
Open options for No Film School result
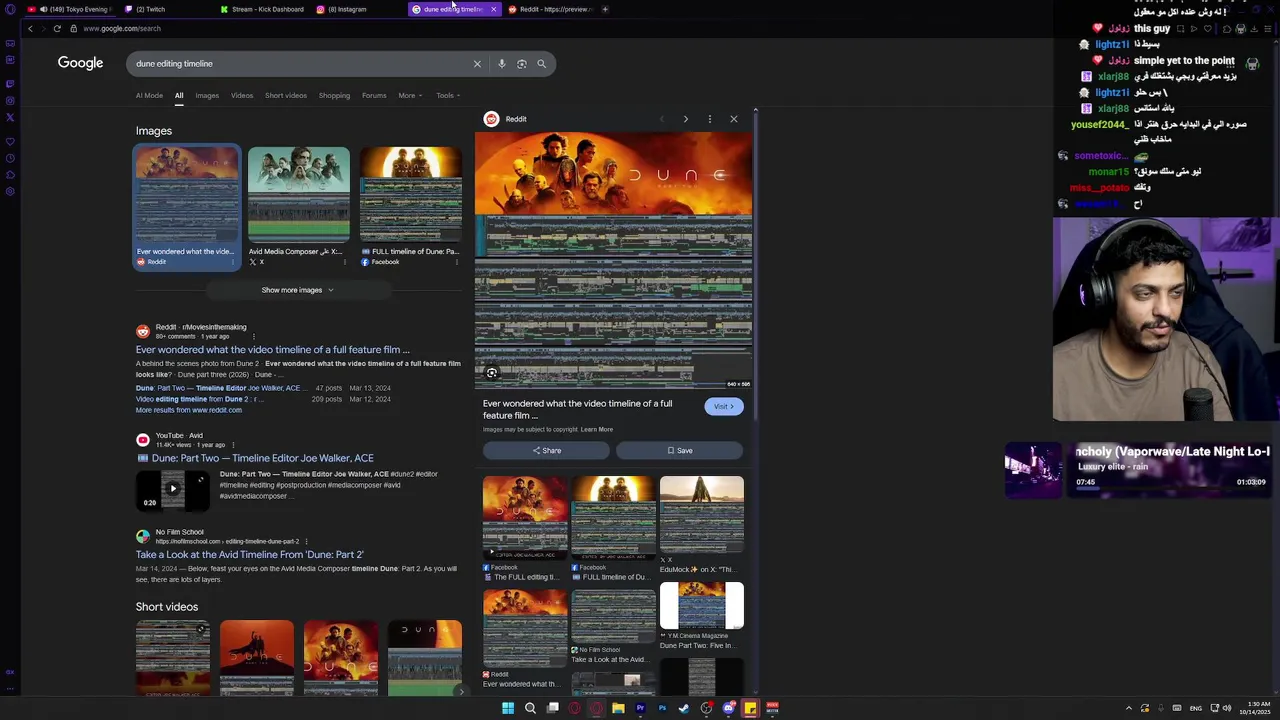pos(306,541)
